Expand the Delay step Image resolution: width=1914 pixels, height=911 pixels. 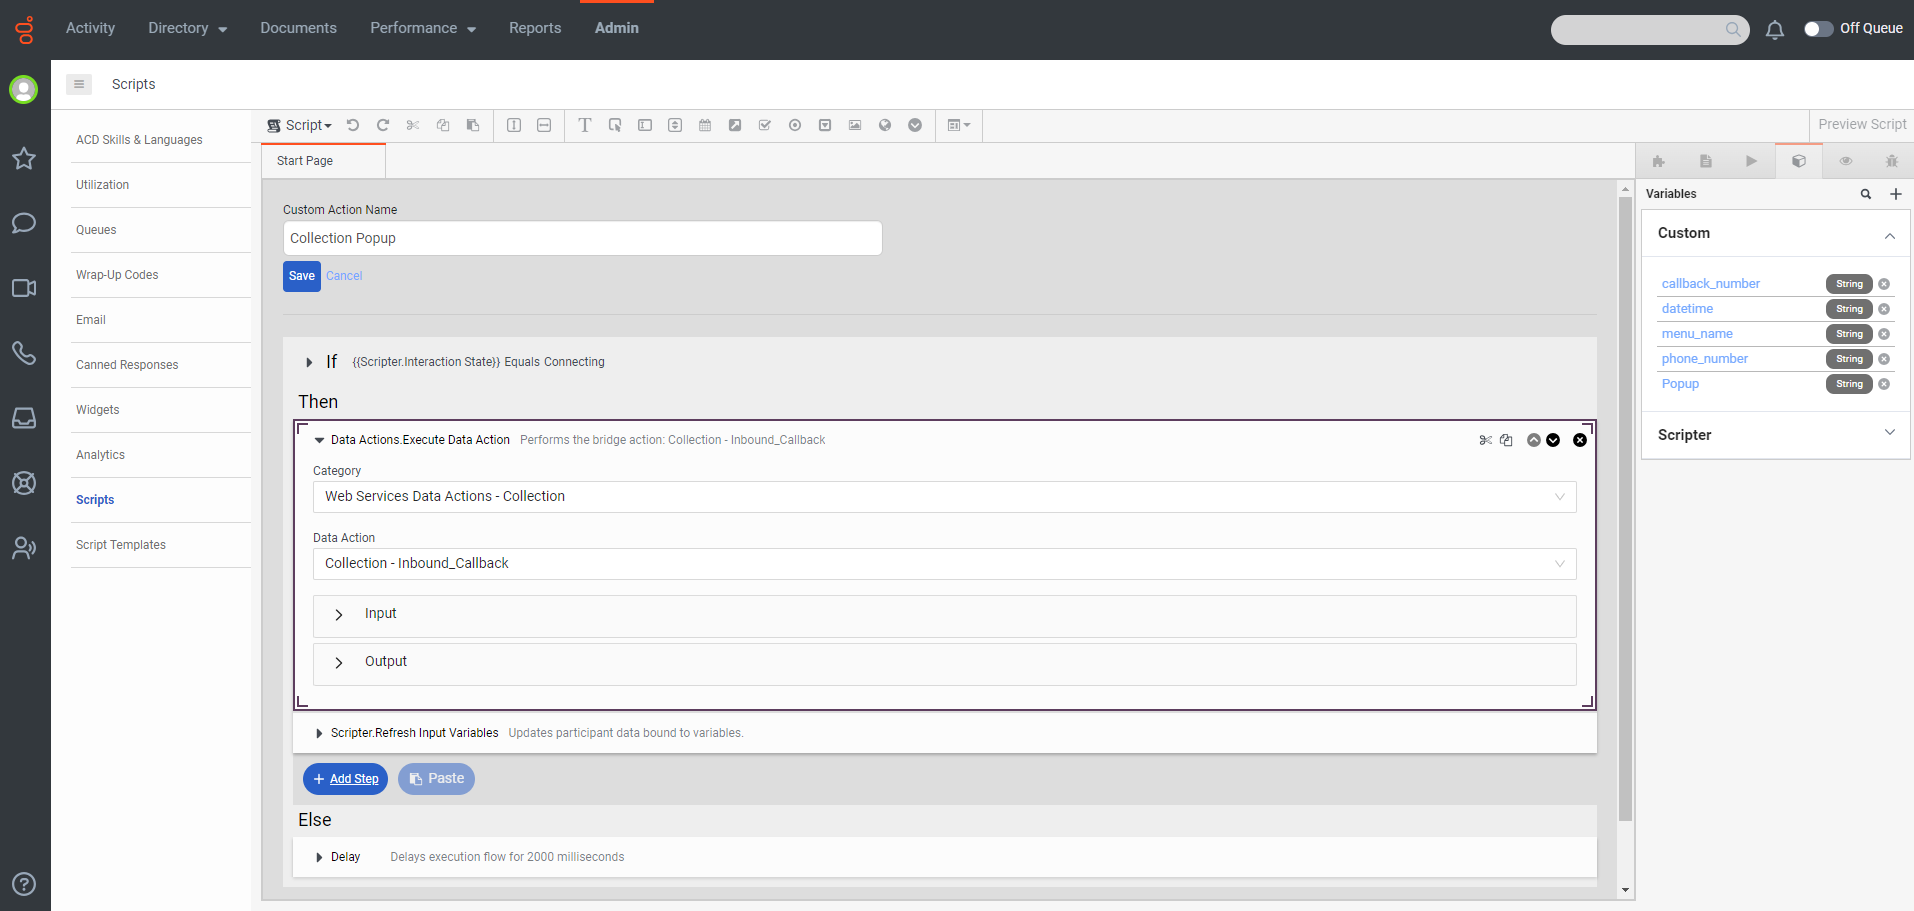(x=319, y=857)
